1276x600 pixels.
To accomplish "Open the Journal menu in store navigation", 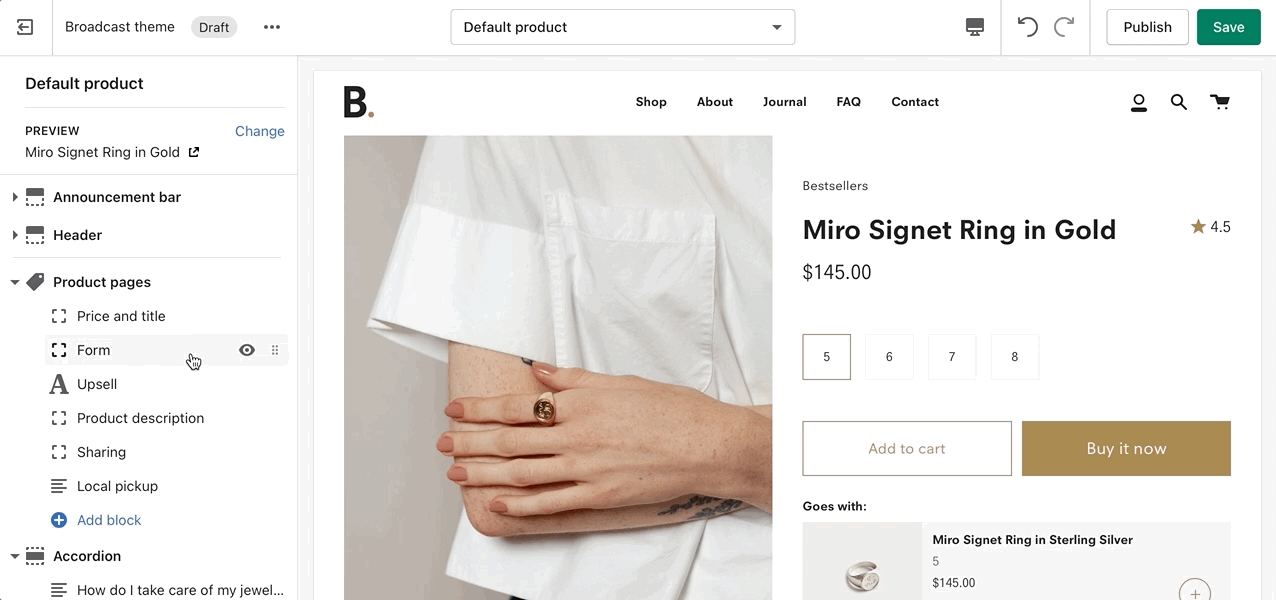I will coord(784,102).
